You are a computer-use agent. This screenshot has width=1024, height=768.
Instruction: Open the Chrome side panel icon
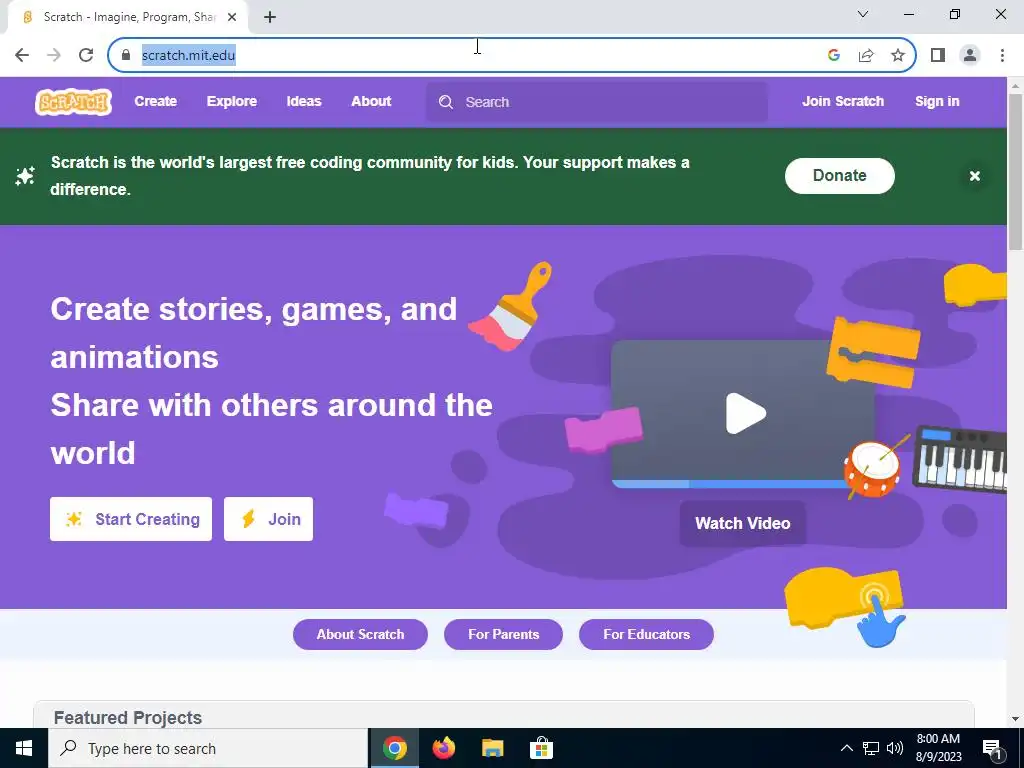938,55
